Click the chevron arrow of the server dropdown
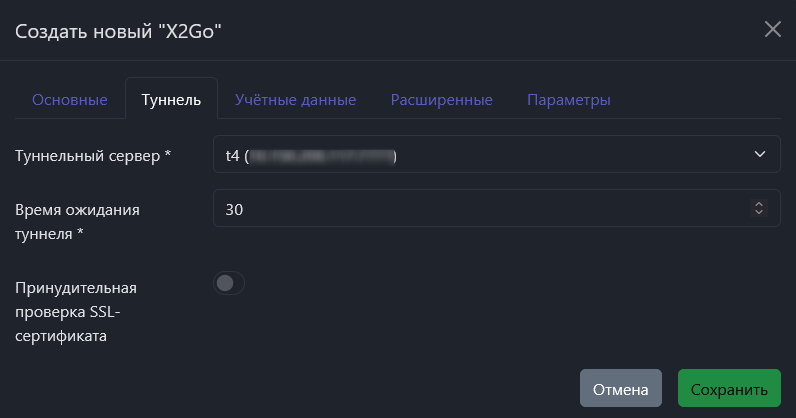This screenshot has height=418, width=796. (759, 155)
